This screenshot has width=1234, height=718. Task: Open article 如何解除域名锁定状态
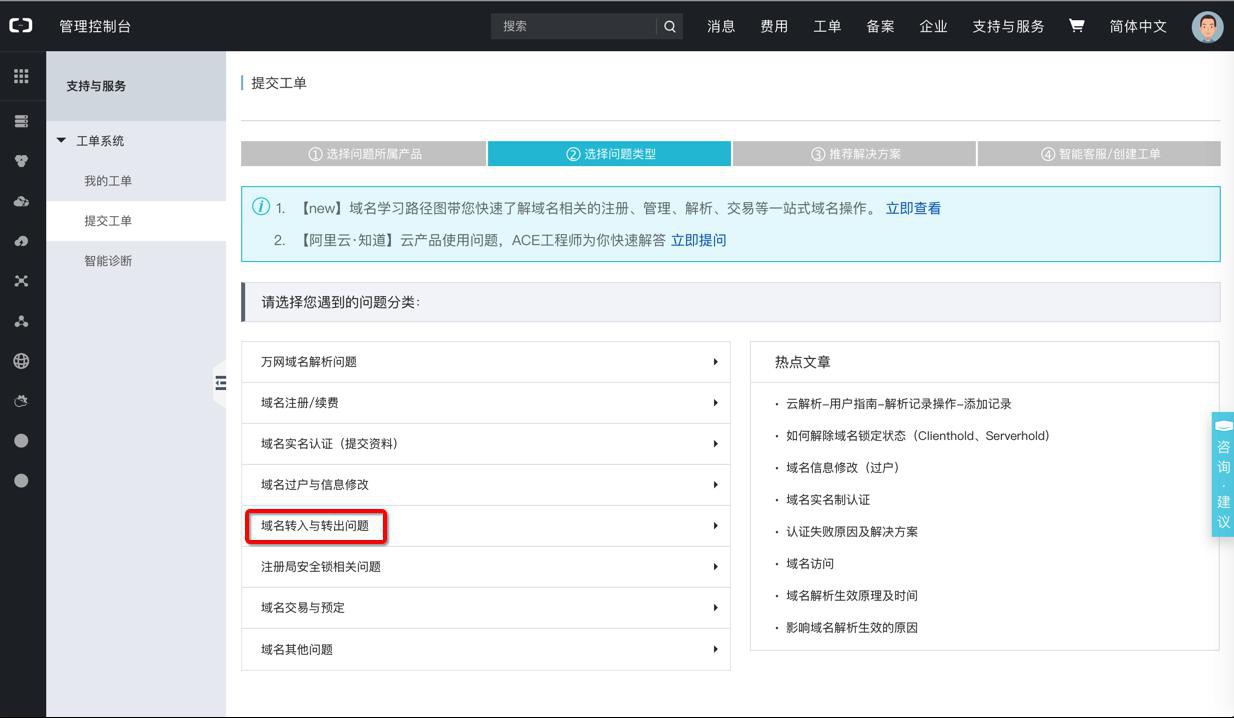pos(917,436)
